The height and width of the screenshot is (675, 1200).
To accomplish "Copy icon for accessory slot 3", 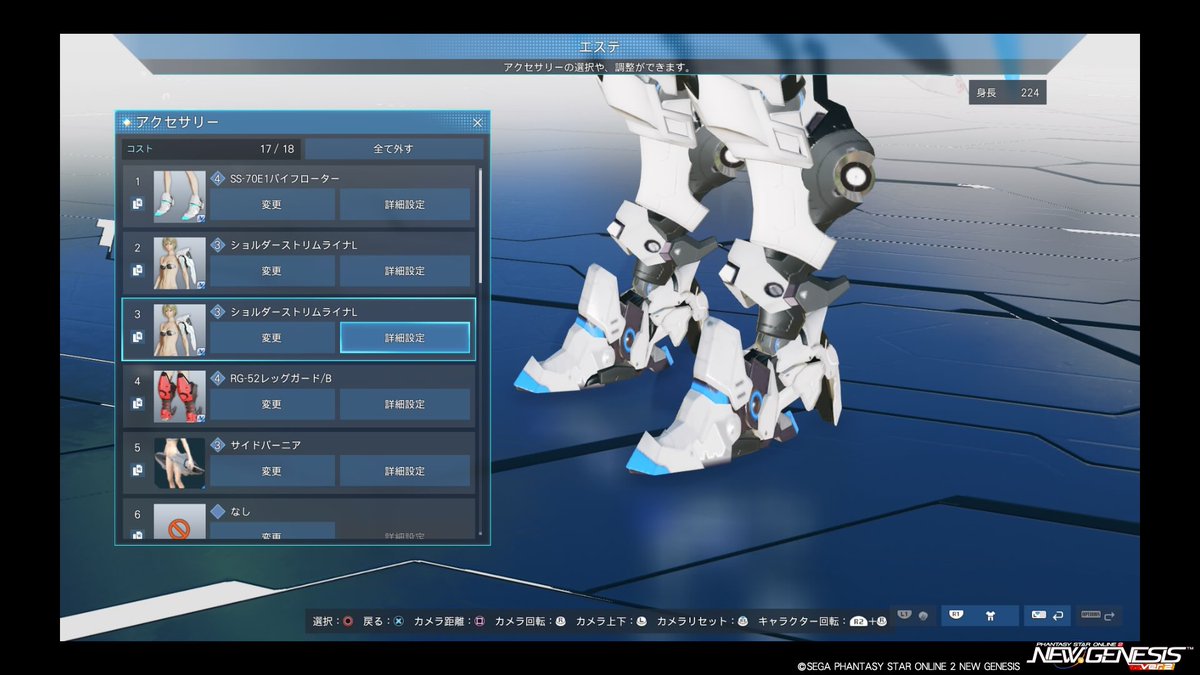I will [138, 338].
